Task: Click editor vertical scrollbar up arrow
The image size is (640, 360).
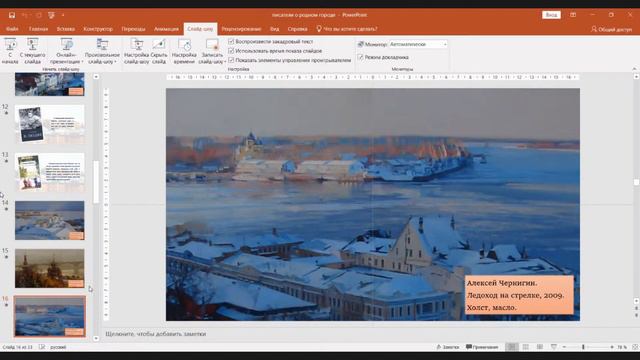Action: coord(636,76)
